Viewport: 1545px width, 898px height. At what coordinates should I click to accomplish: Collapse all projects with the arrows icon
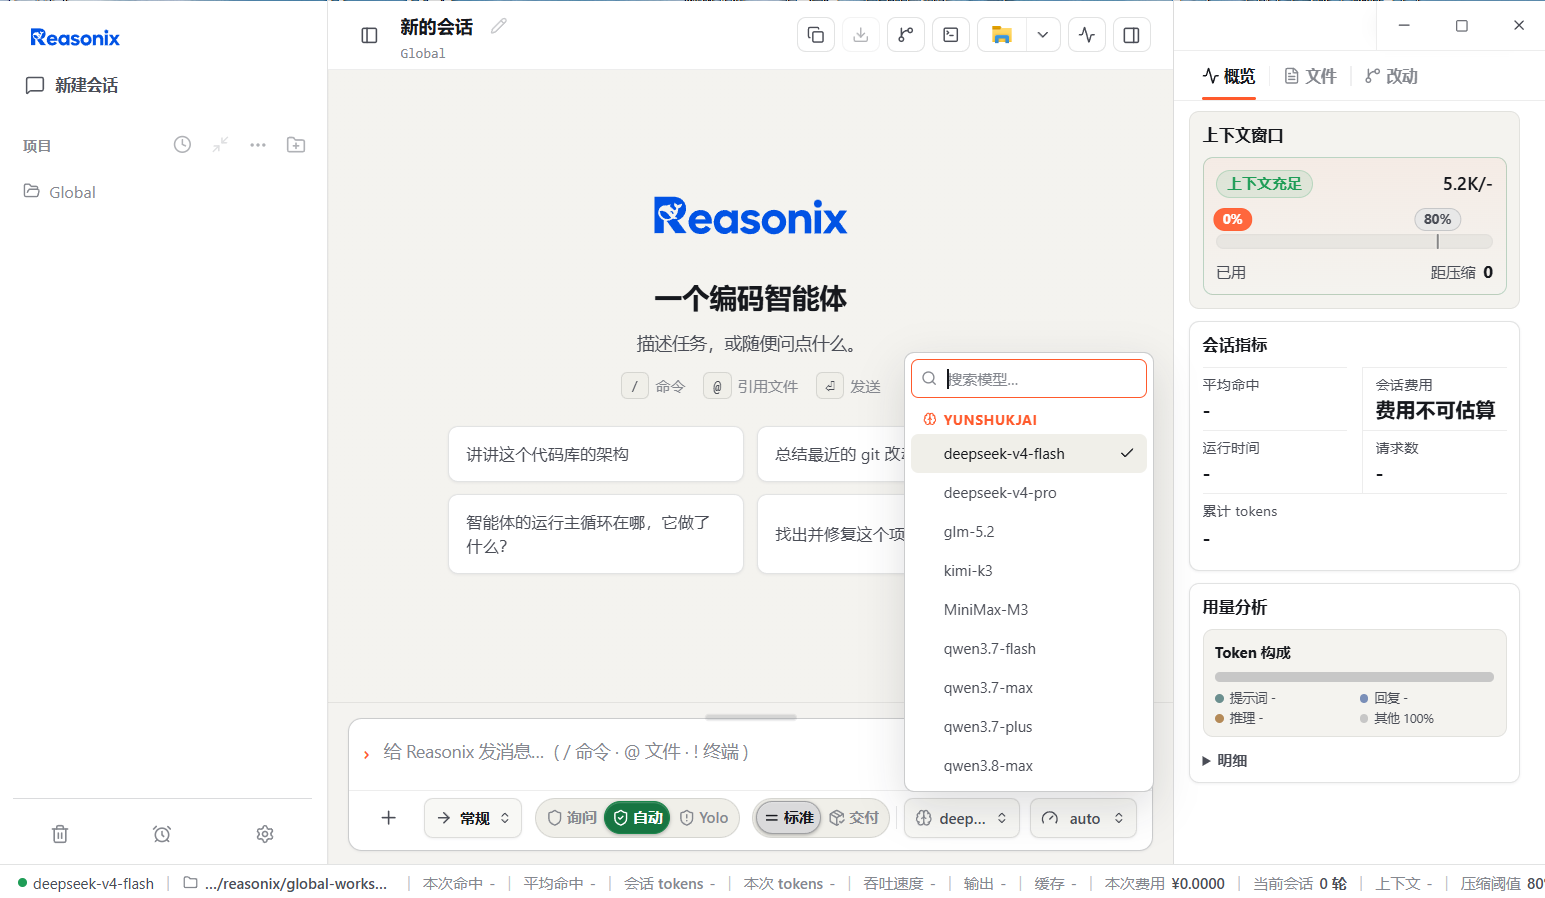[x=220, y=145]
